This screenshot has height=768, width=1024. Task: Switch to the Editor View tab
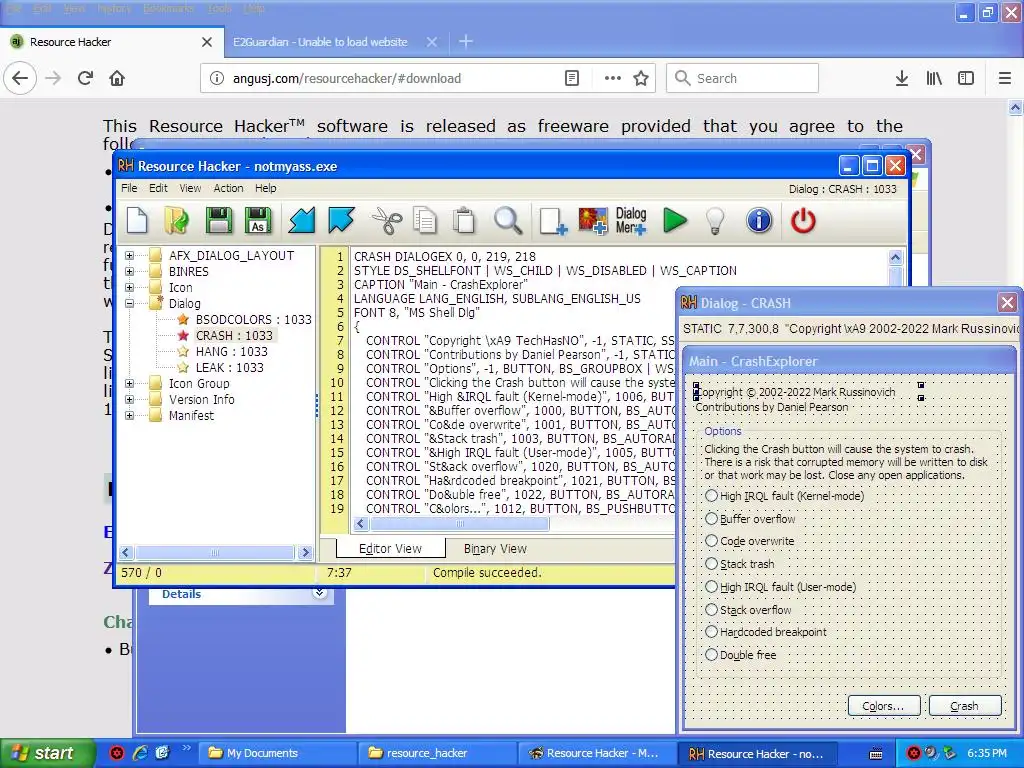click(391, 549)
